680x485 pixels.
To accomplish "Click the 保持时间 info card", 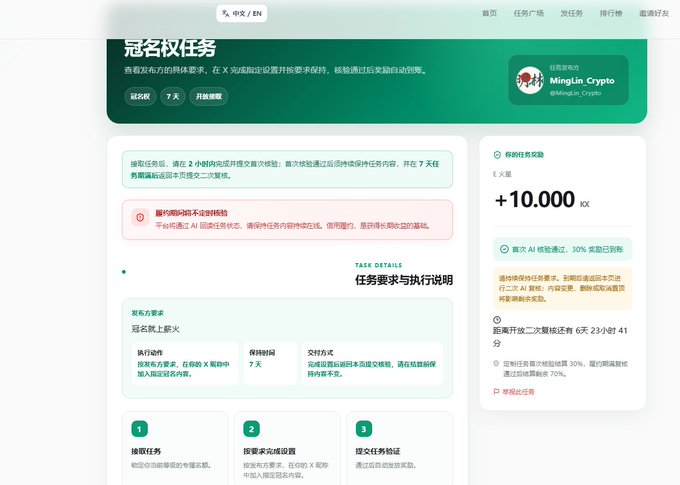I will point(270,363).
